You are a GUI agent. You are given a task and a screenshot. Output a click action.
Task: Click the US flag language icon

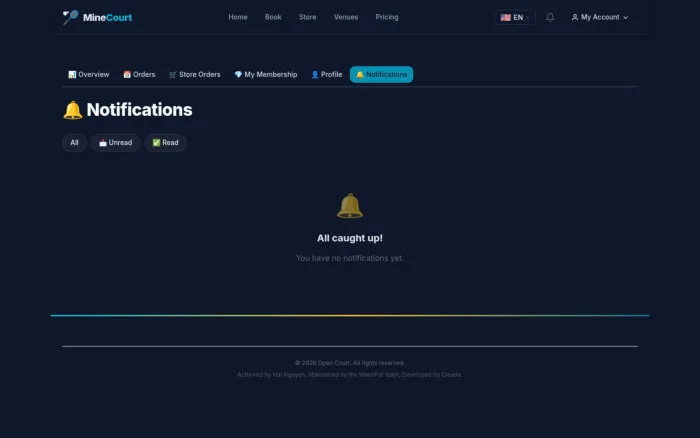point(505,17)
